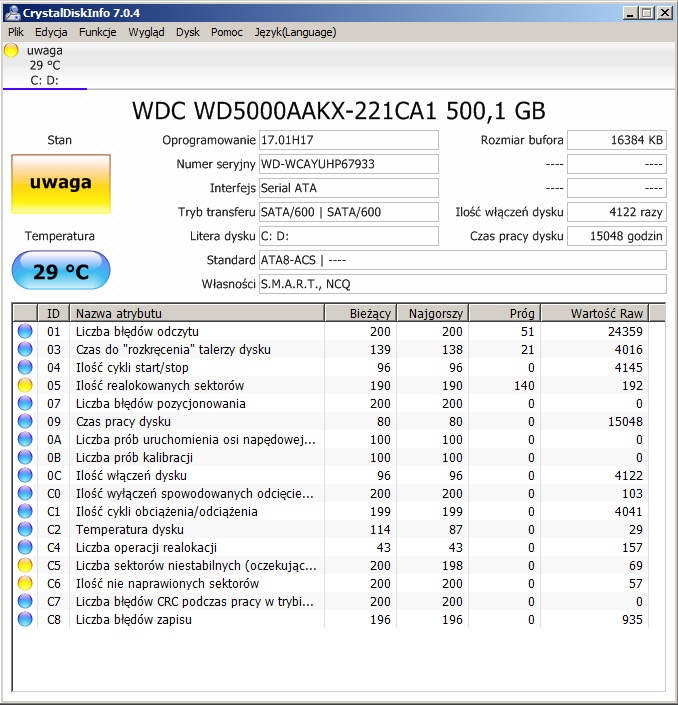
Task: Click raw value 24359
Action: pyautogui.click(x=625, y=331)
